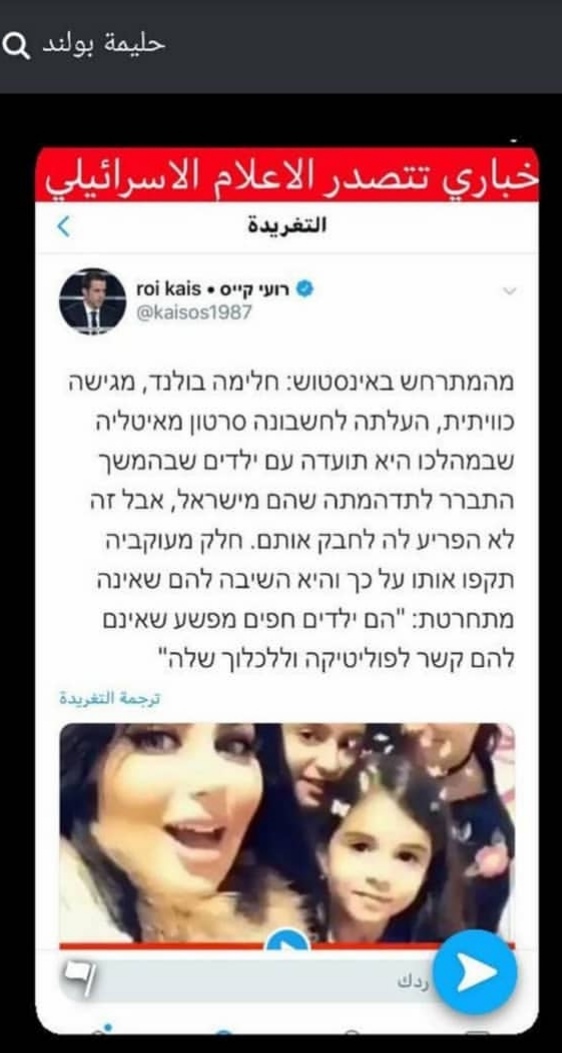Viewport: 562px width, 1053px height.
Task: Tap the blue send arrow button
Action: coord(475,972)
